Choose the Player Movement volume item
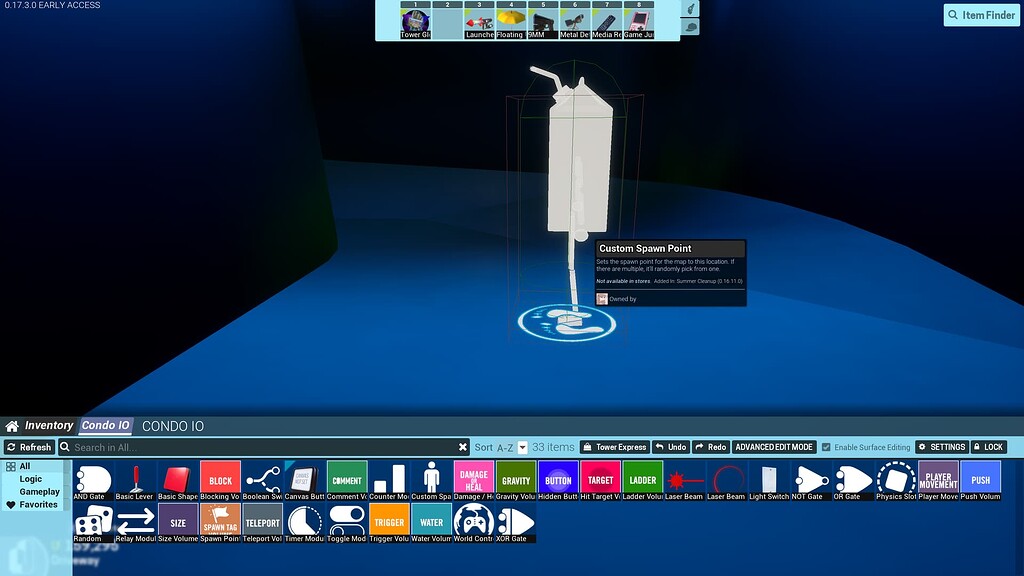Viewport: 1024px width, 576px height. pyautogui.click(x=938, y=480)
